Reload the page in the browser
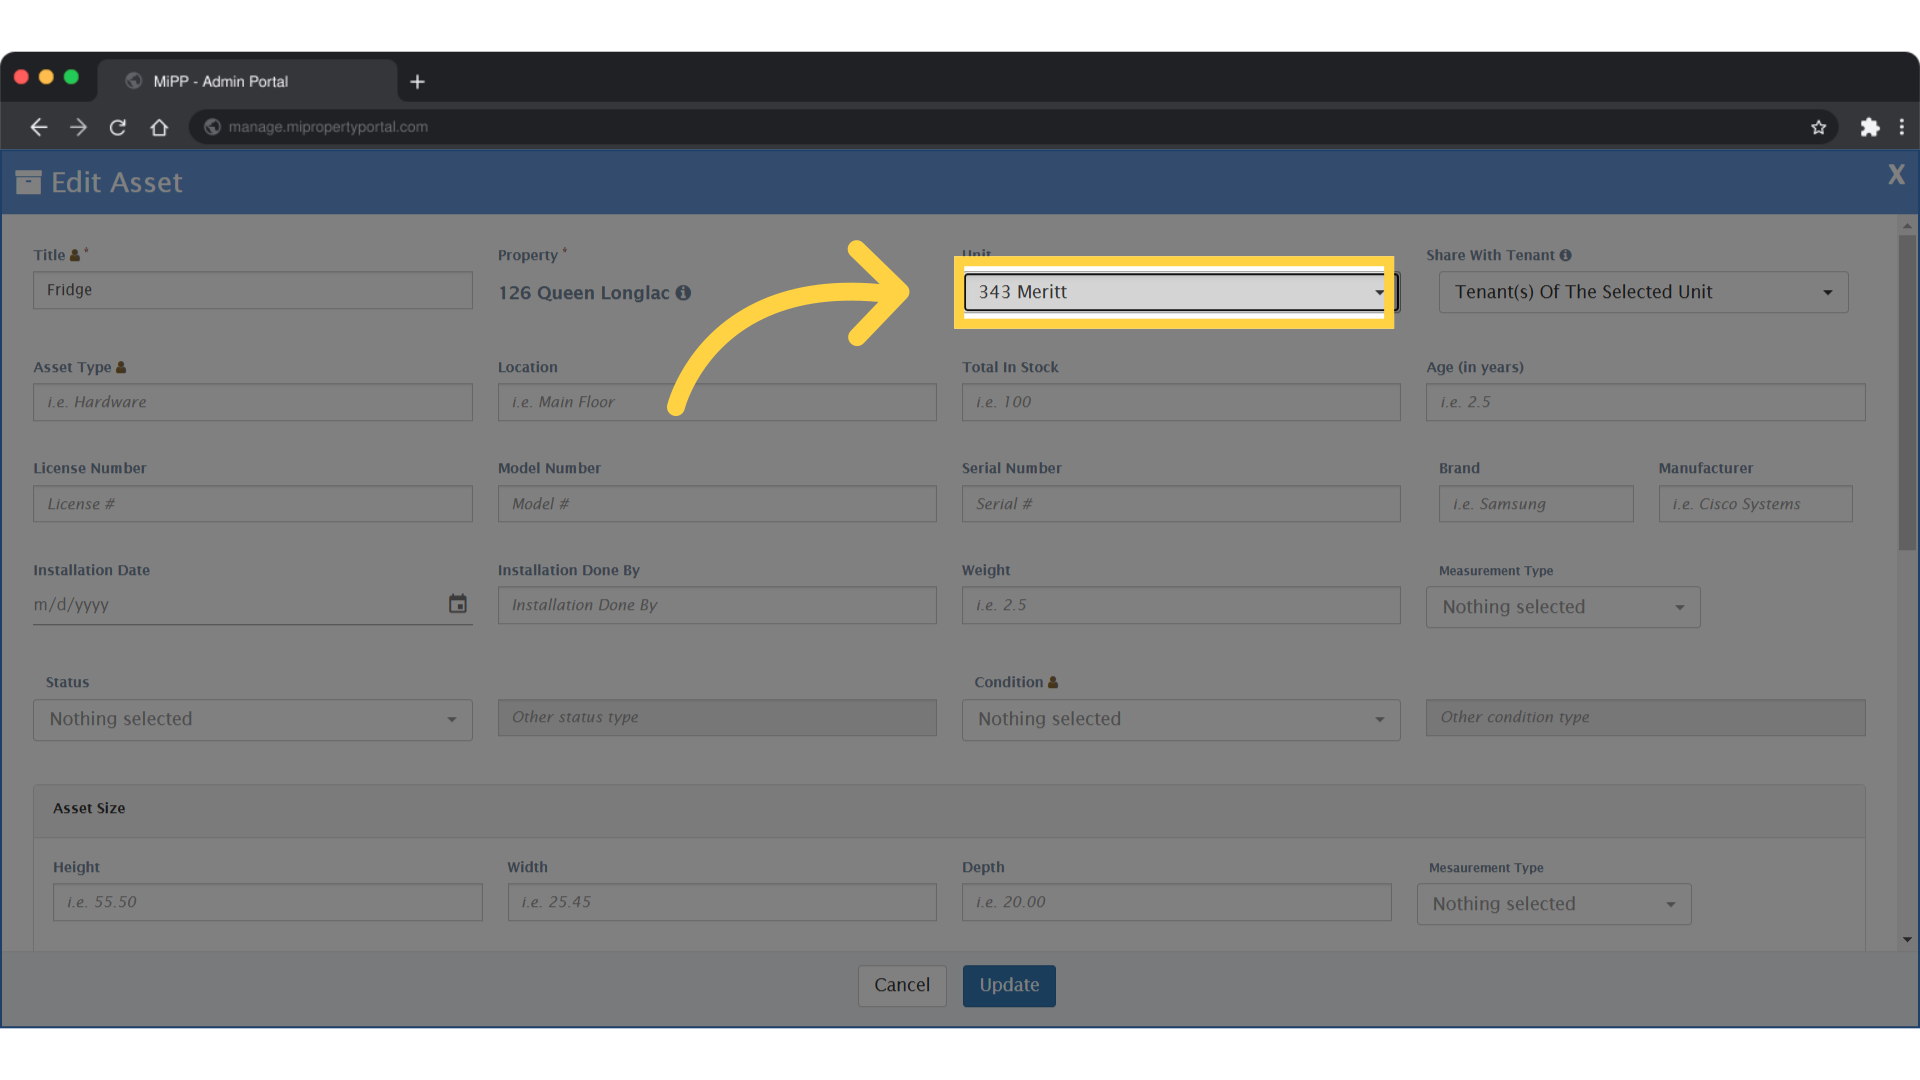Image resolution: width=1920 pixels, height=1080 pixels. coord(117,127)
